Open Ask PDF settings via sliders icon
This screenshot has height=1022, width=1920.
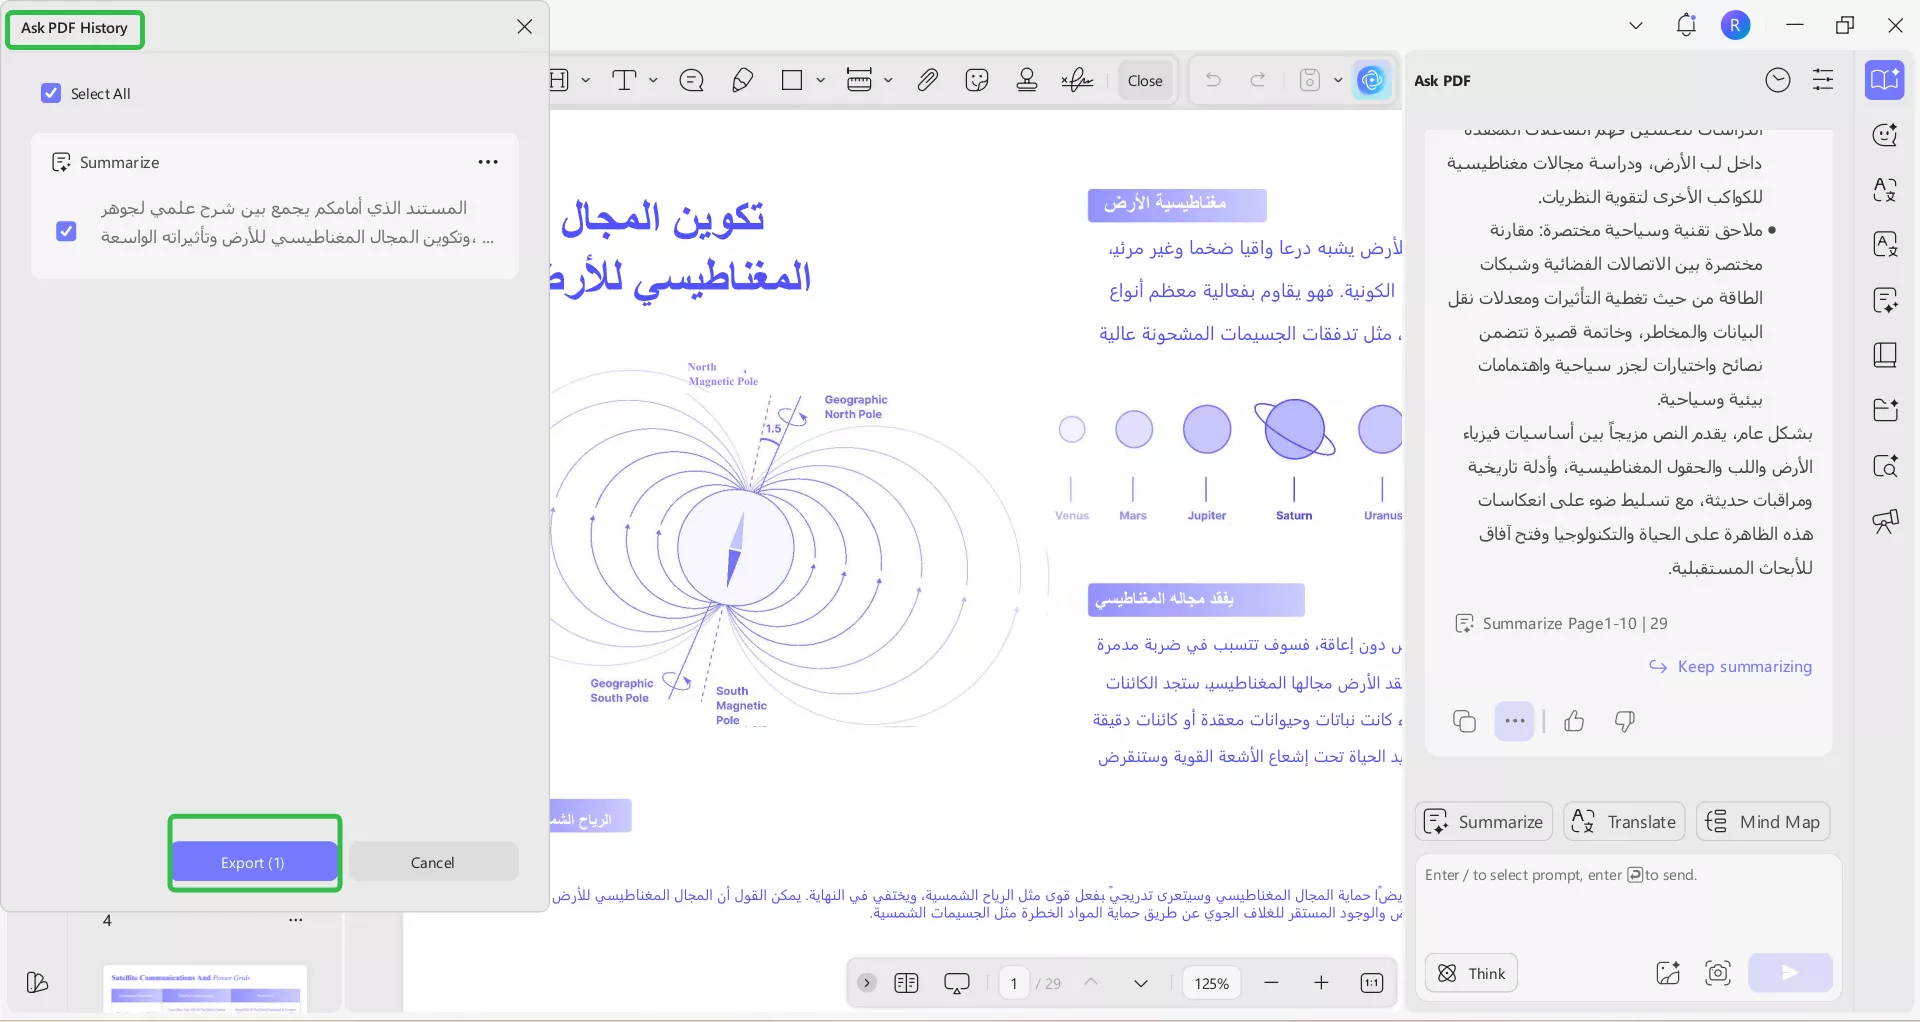pyautogui.click(x=1824, y=80)
